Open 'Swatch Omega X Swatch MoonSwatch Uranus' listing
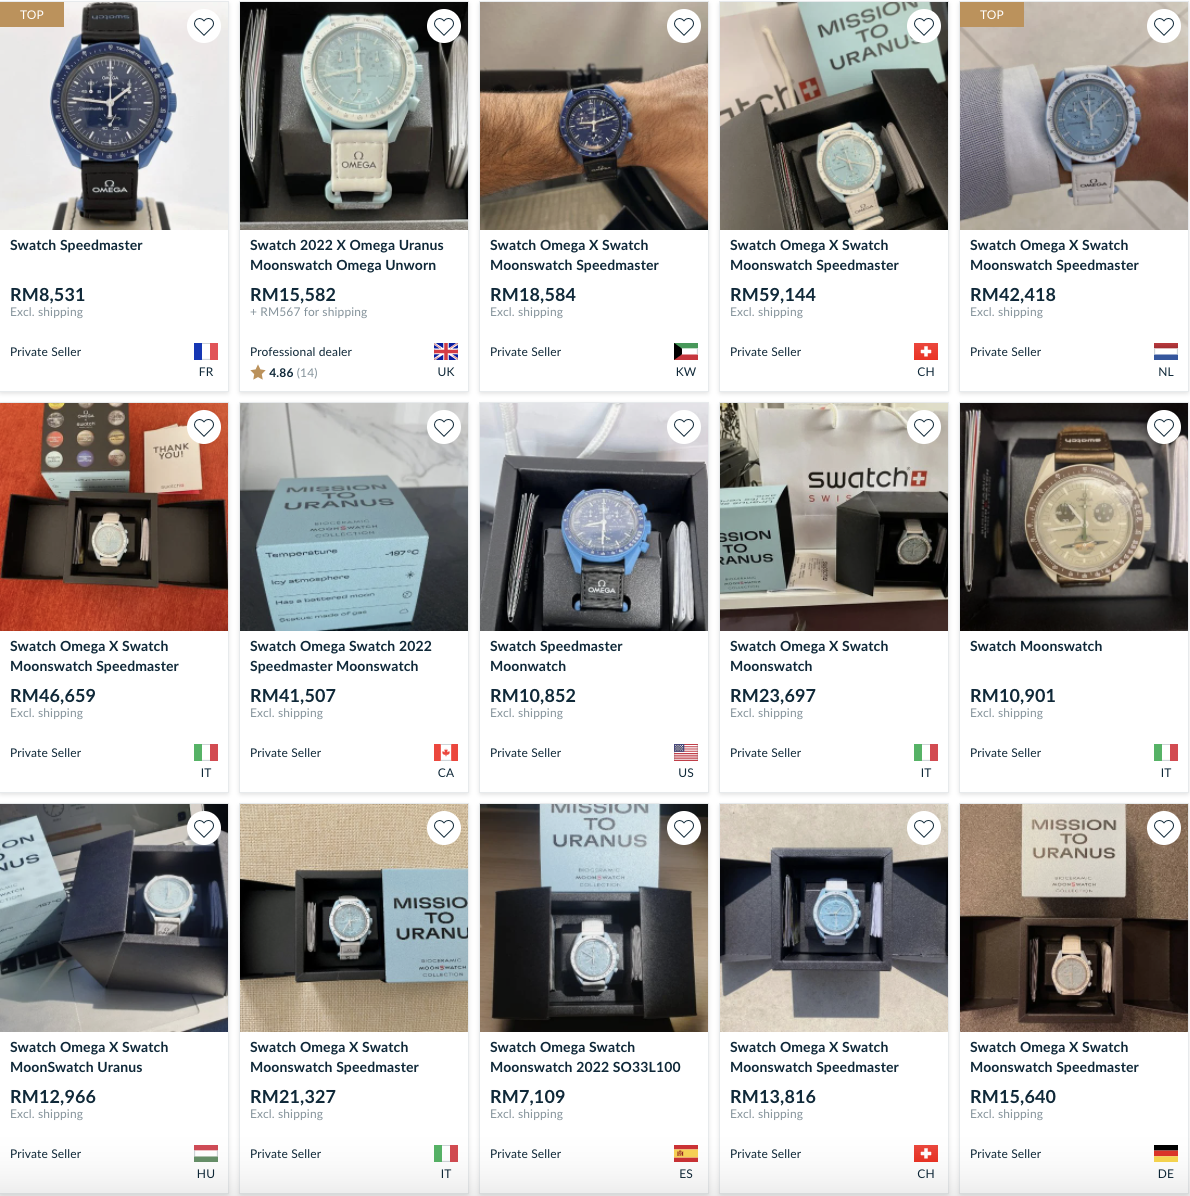 89,1057
